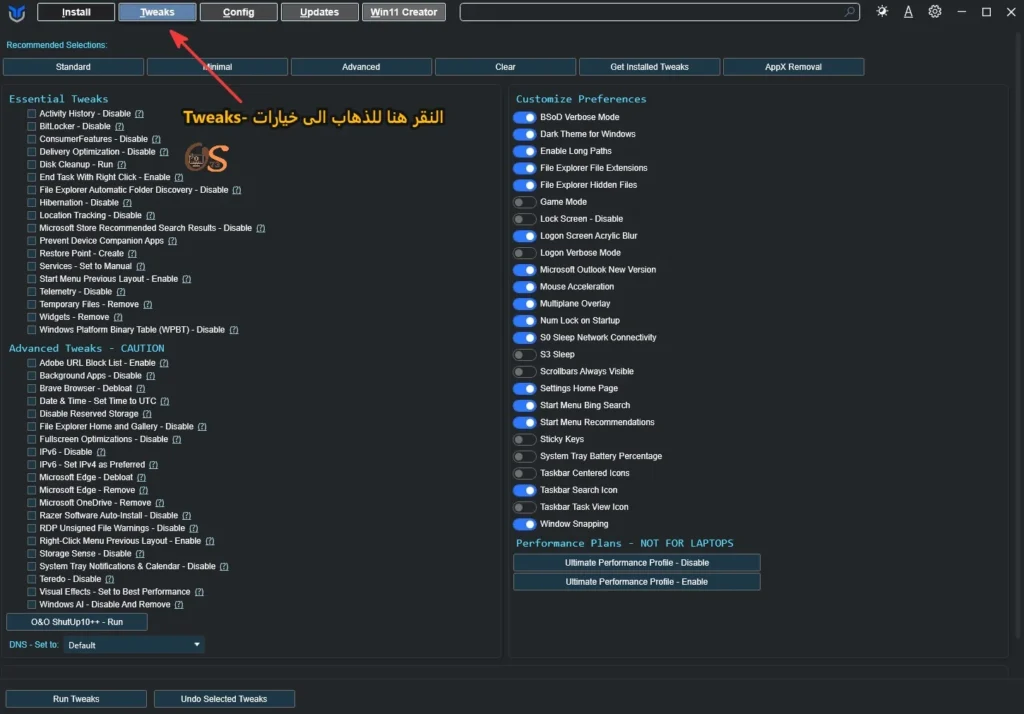The width and height of the screenshot is (1024, 714).
Task: Apply the Advanced recommended selection
Action: pos(361,67)
